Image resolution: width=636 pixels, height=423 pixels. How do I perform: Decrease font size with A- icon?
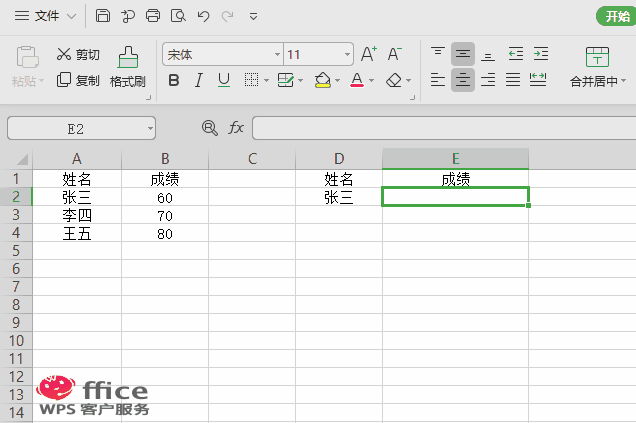394,54
